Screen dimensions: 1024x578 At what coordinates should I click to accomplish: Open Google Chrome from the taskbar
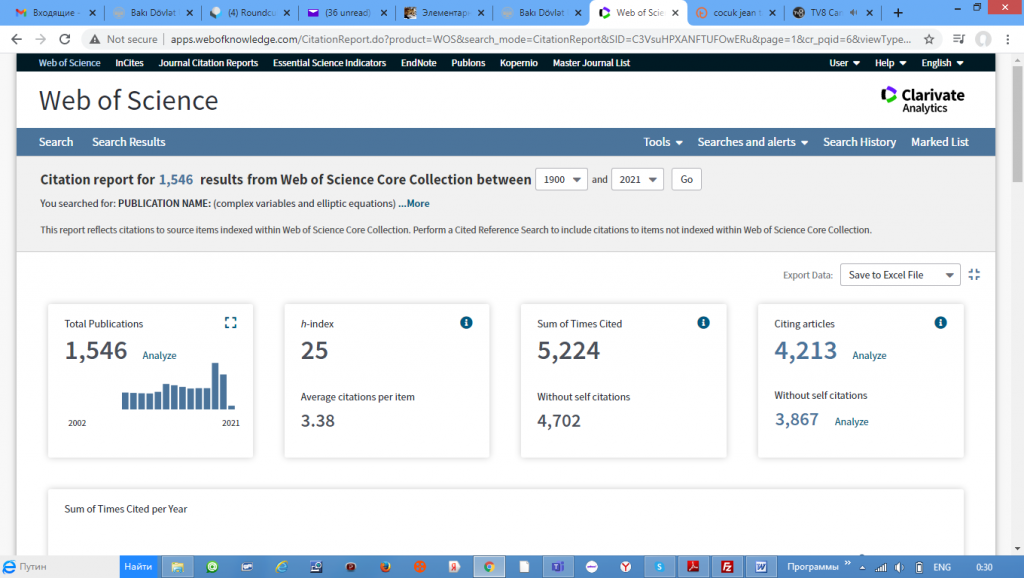(x=488, y=566)
